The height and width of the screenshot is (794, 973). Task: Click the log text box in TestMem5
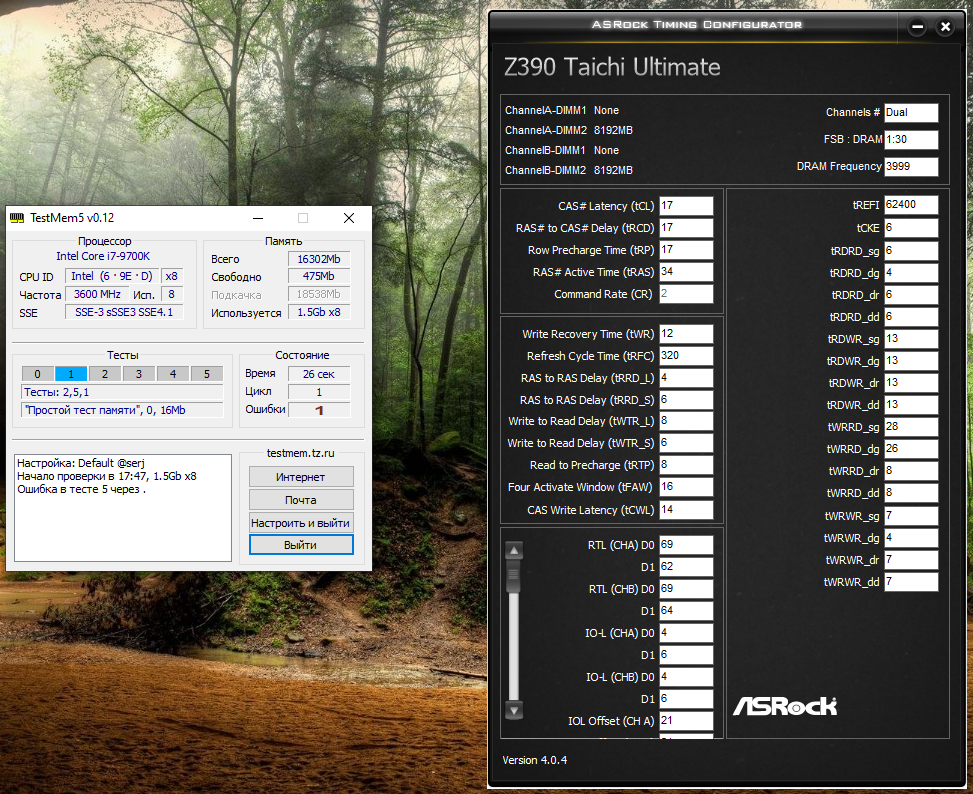[x=123, y=507]
